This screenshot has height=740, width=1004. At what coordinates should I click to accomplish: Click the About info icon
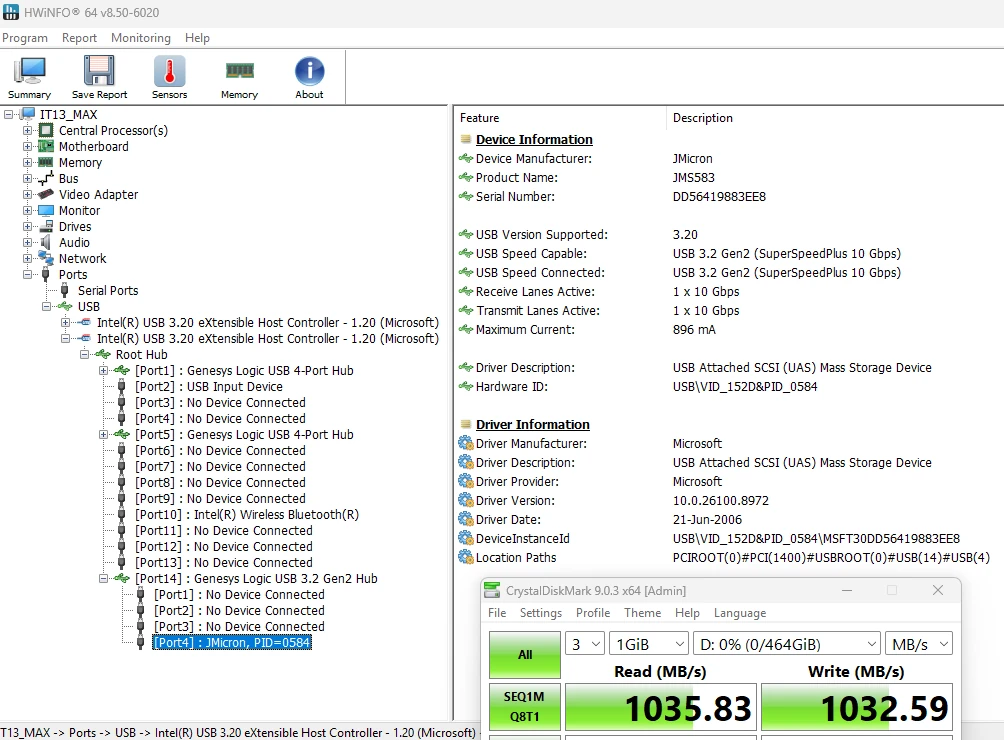[x=309, y=77]
